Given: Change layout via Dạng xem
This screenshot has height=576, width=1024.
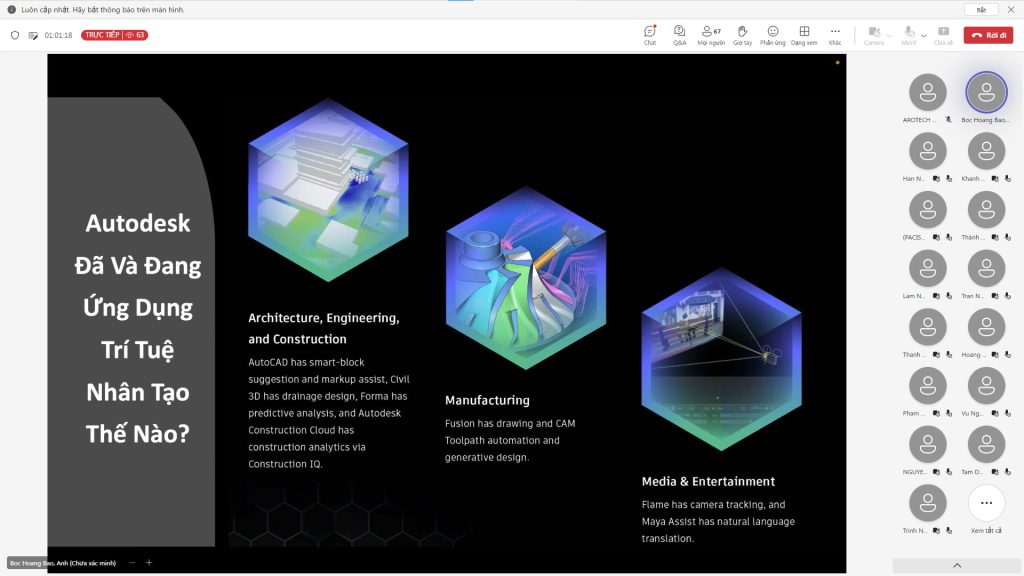Looking at the screenshot, I should (804, 35).
